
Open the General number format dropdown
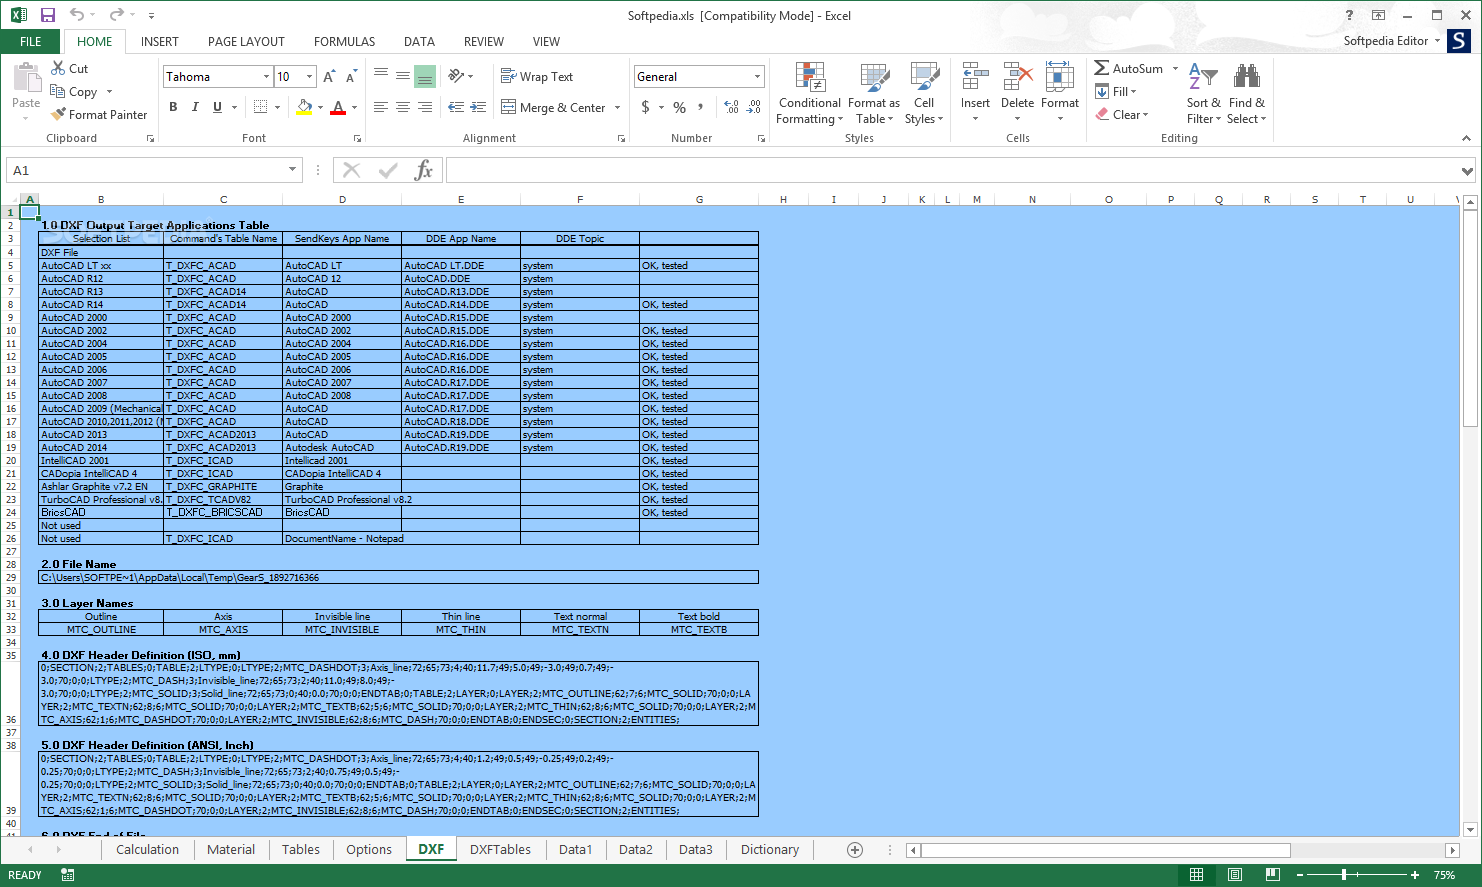[757, 77]
